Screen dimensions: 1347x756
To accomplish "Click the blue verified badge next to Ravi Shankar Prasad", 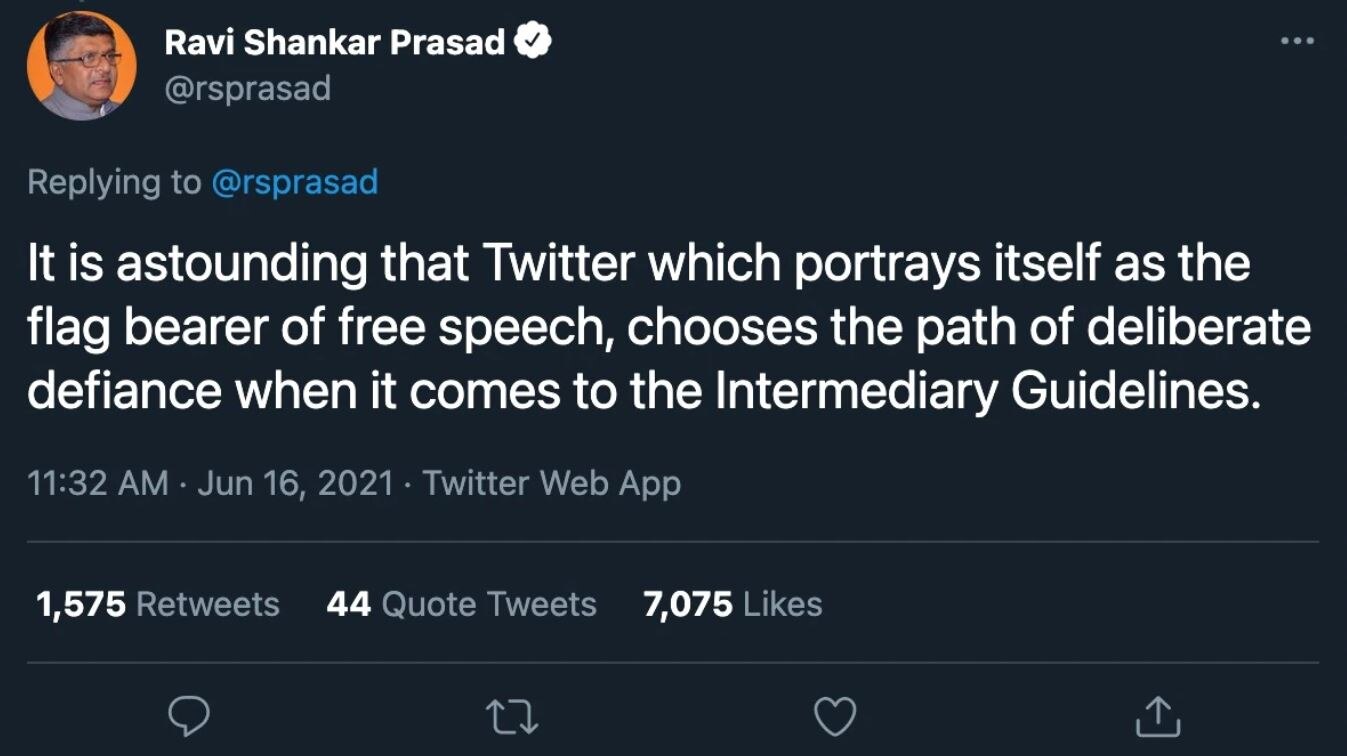I will (x=533, y=39).
